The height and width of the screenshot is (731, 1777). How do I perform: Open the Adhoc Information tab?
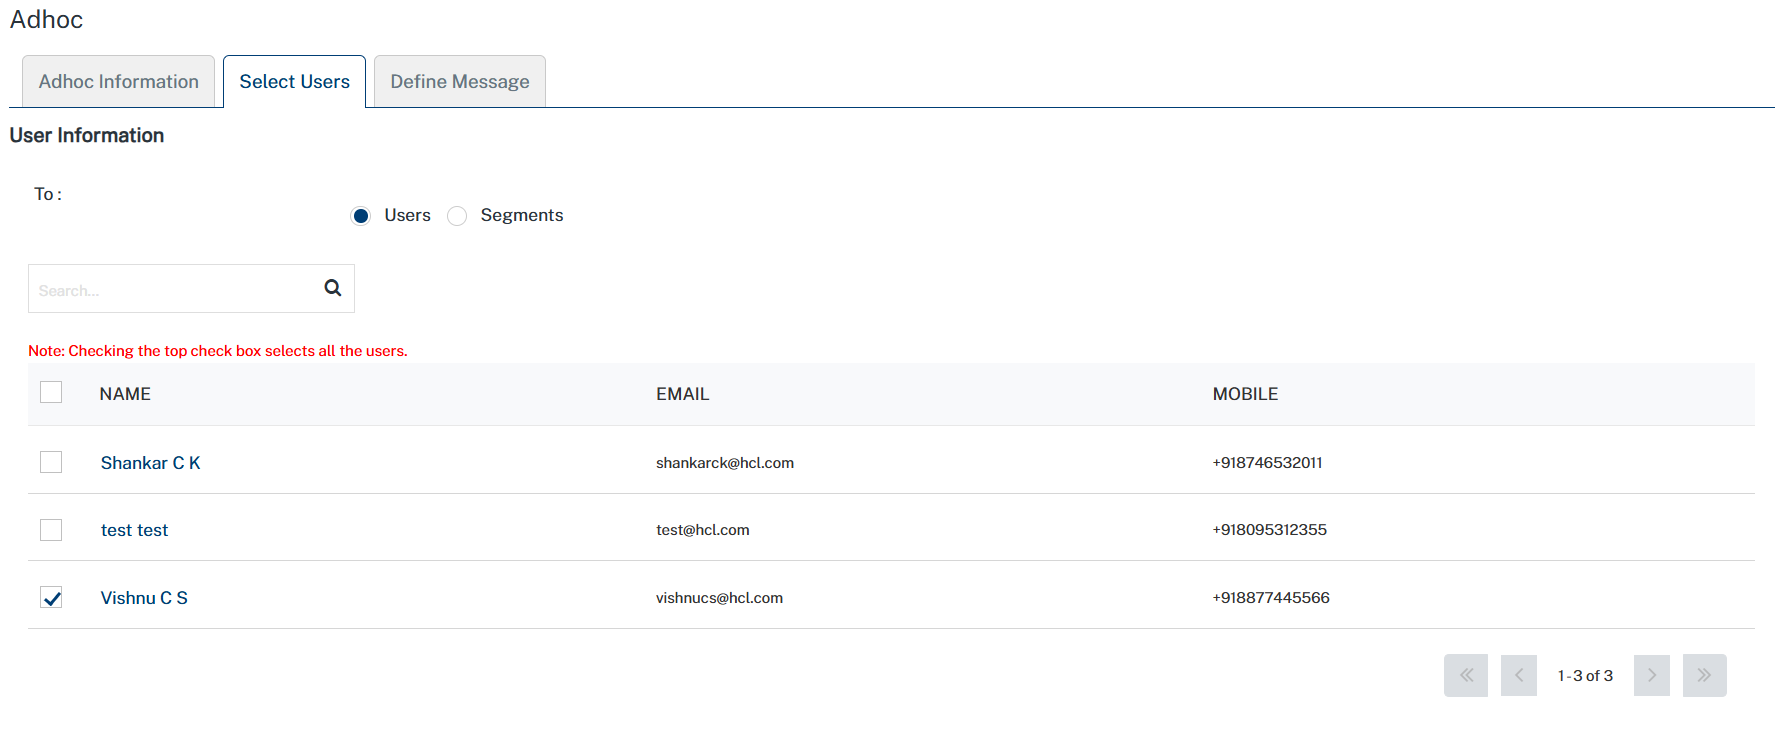(x=118, y=82)
